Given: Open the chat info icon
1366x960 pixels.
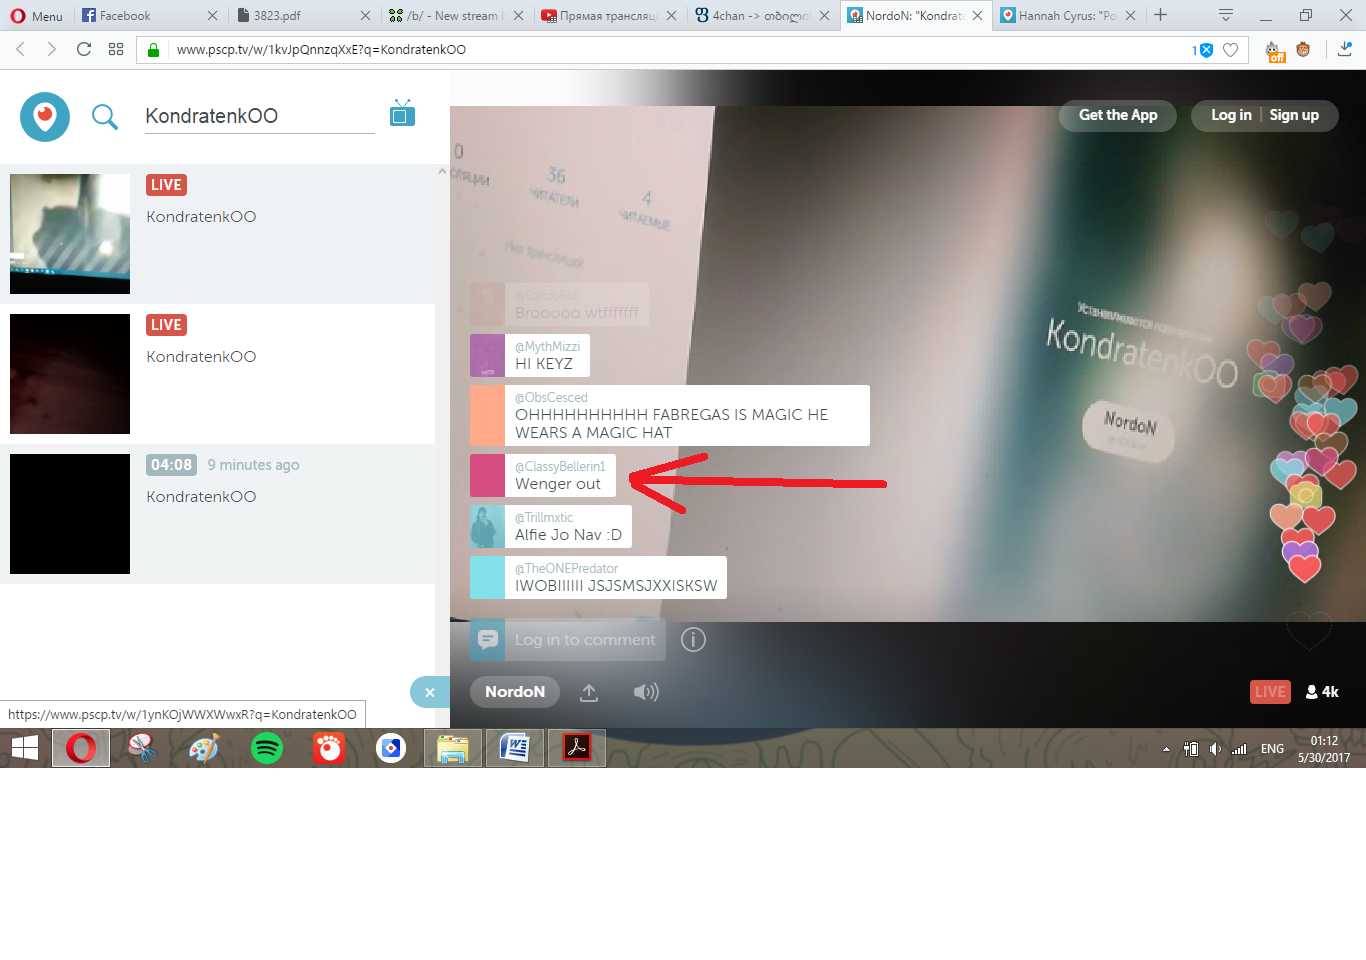Looking at the screenshot, I should pyautogui.click(x=693, y=640).
